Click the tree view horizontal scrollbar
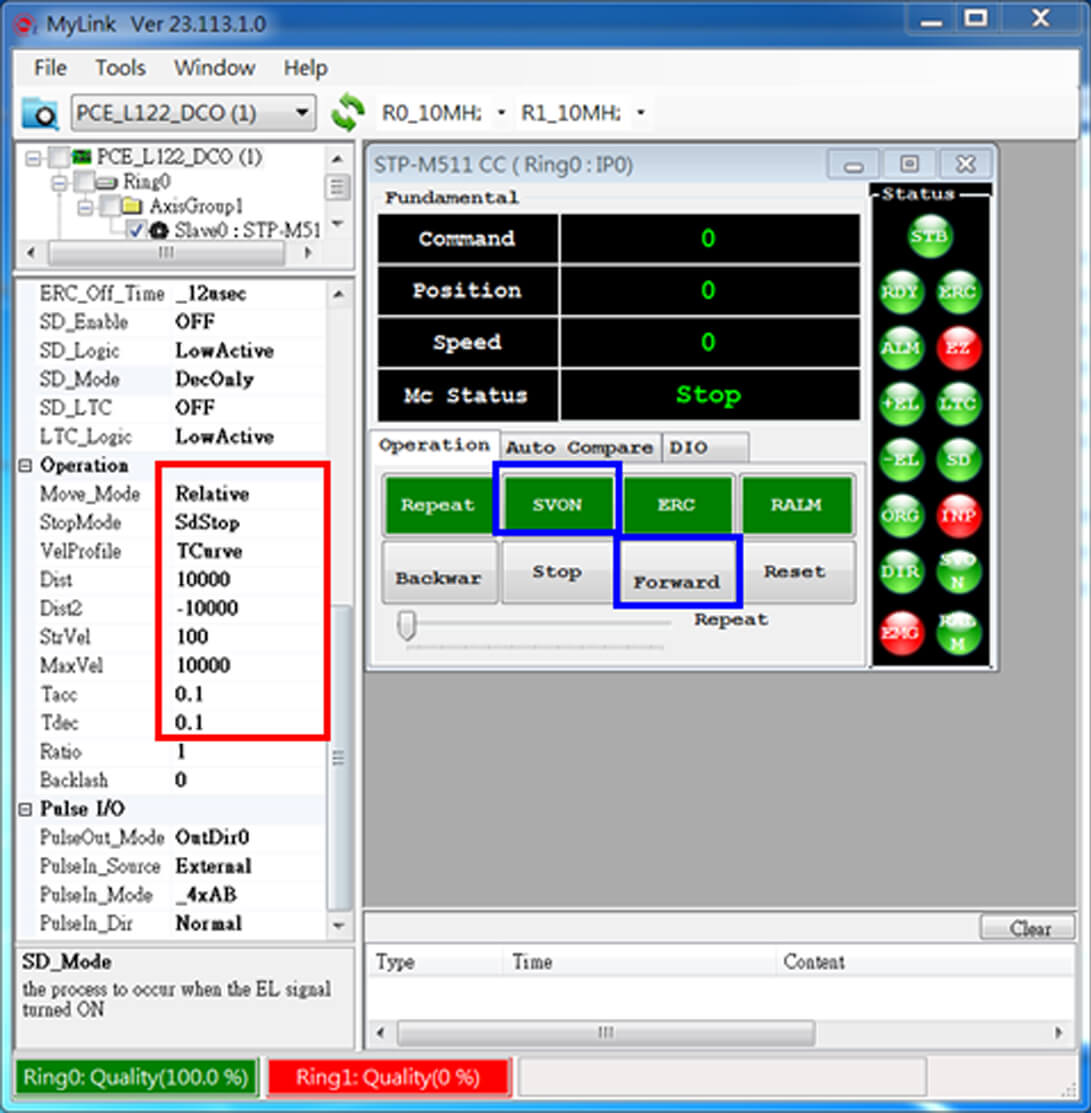Screen dimensions: 1091x1113 165,253
